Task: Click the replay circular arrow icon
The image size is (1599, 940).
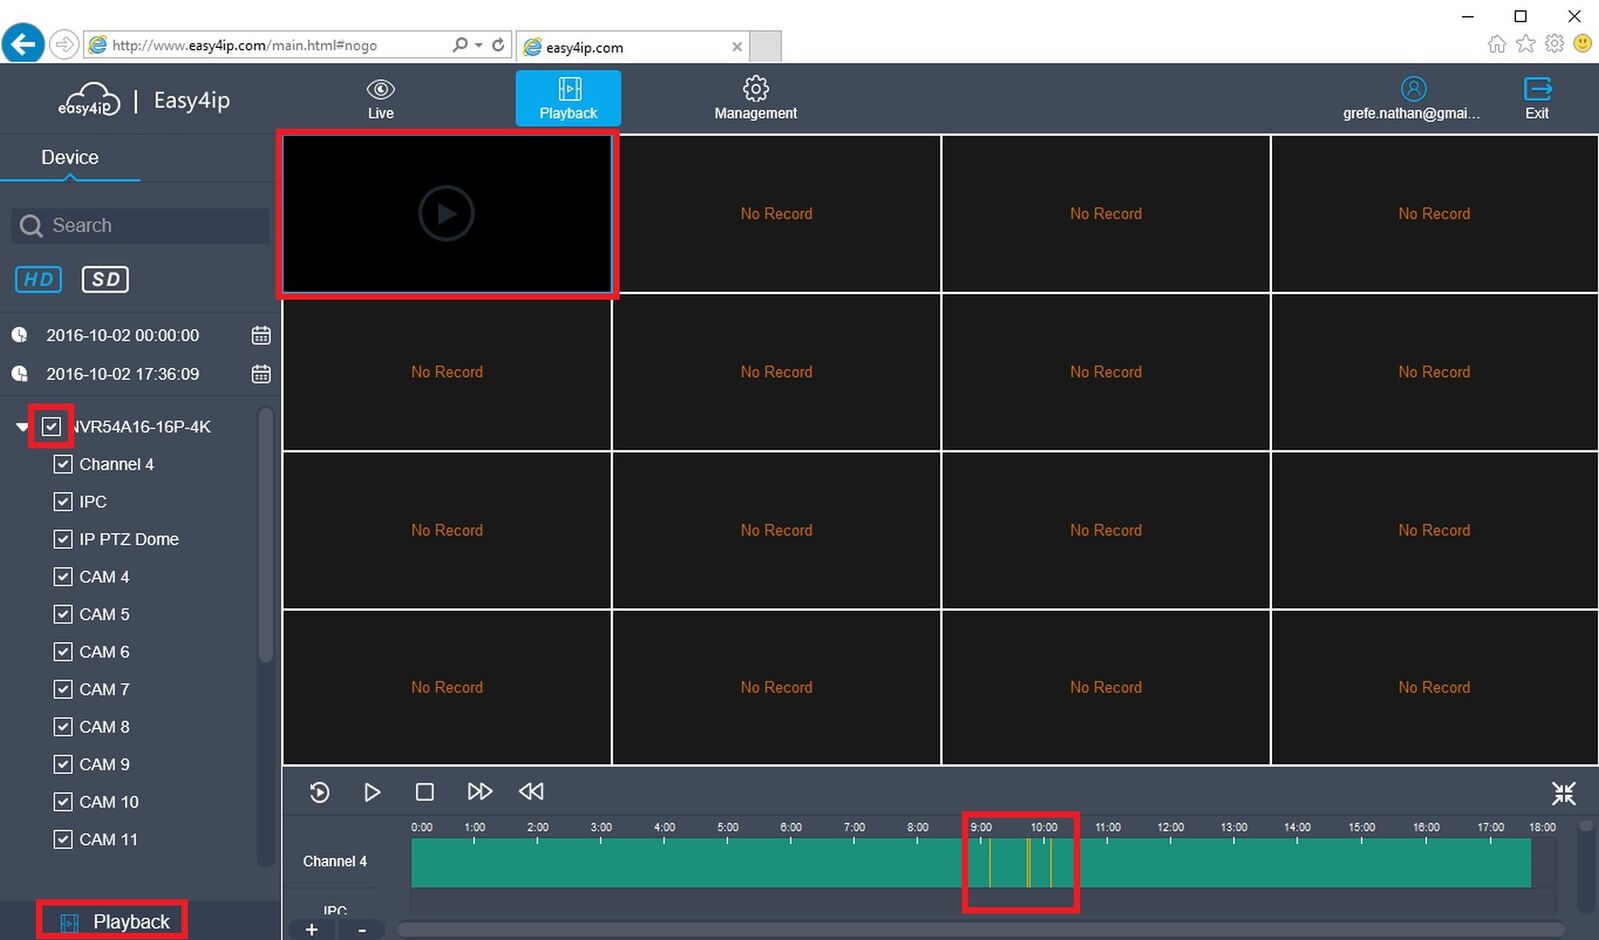Action: coord(319,792)
